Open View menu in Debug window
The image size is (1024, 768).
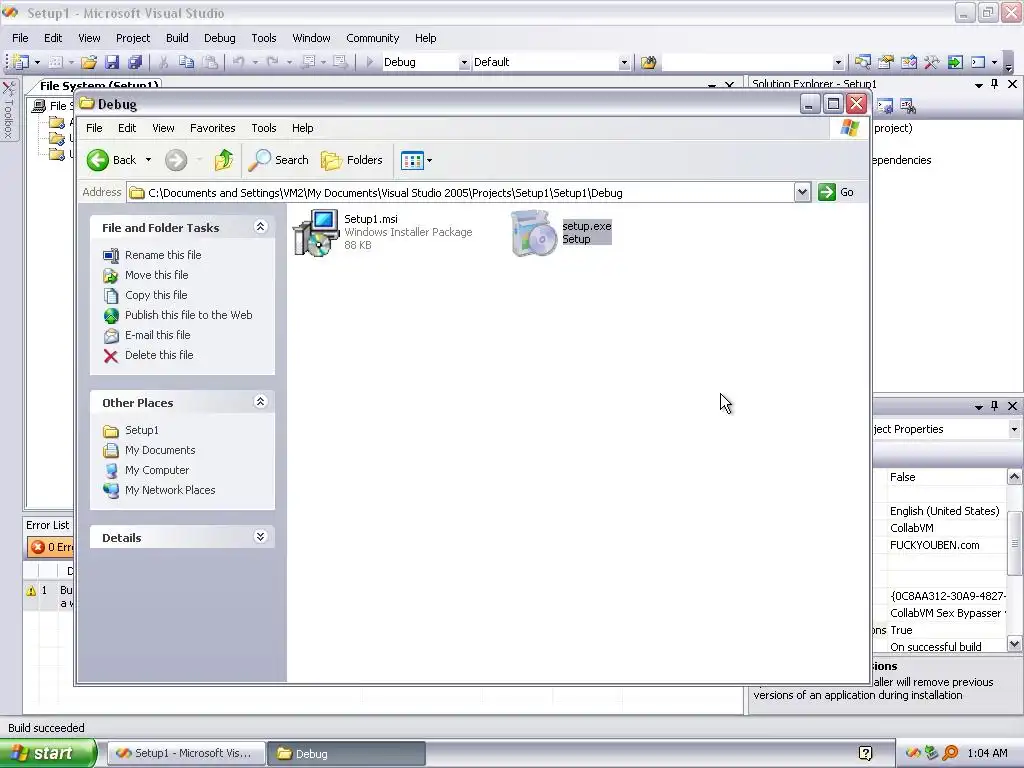click(163, 128)
